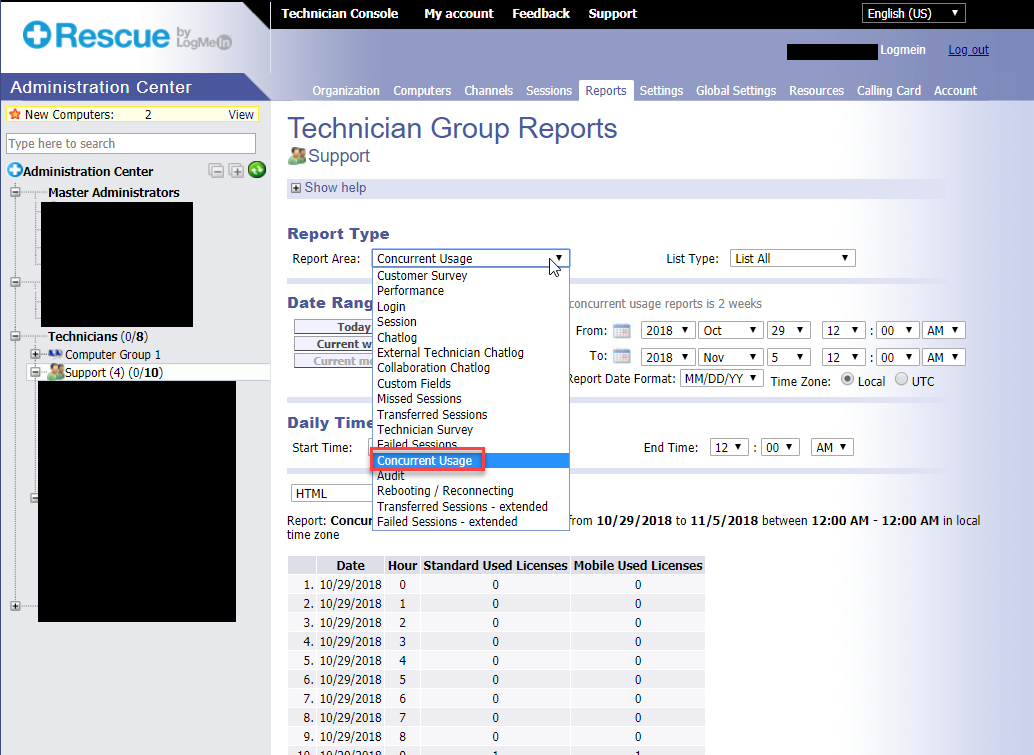The height and width of the screenshot is (755, 1034).
Task: Switch to the Settings tab
Action: [x=661, y=90]
